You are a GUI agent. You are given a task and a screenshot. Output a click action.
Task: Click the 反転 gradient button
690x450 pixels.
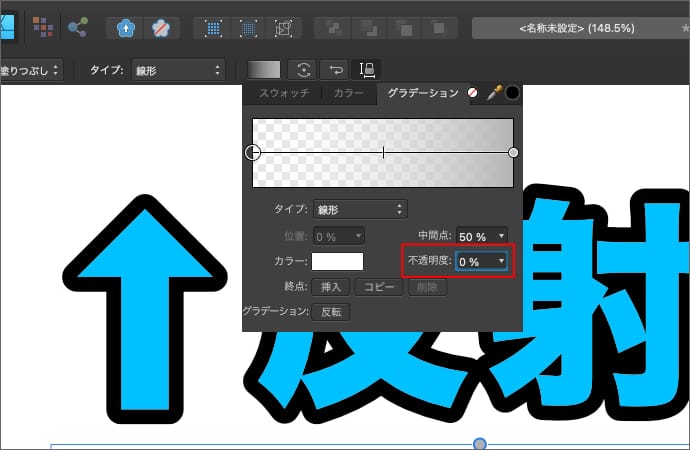pos(330,312)
